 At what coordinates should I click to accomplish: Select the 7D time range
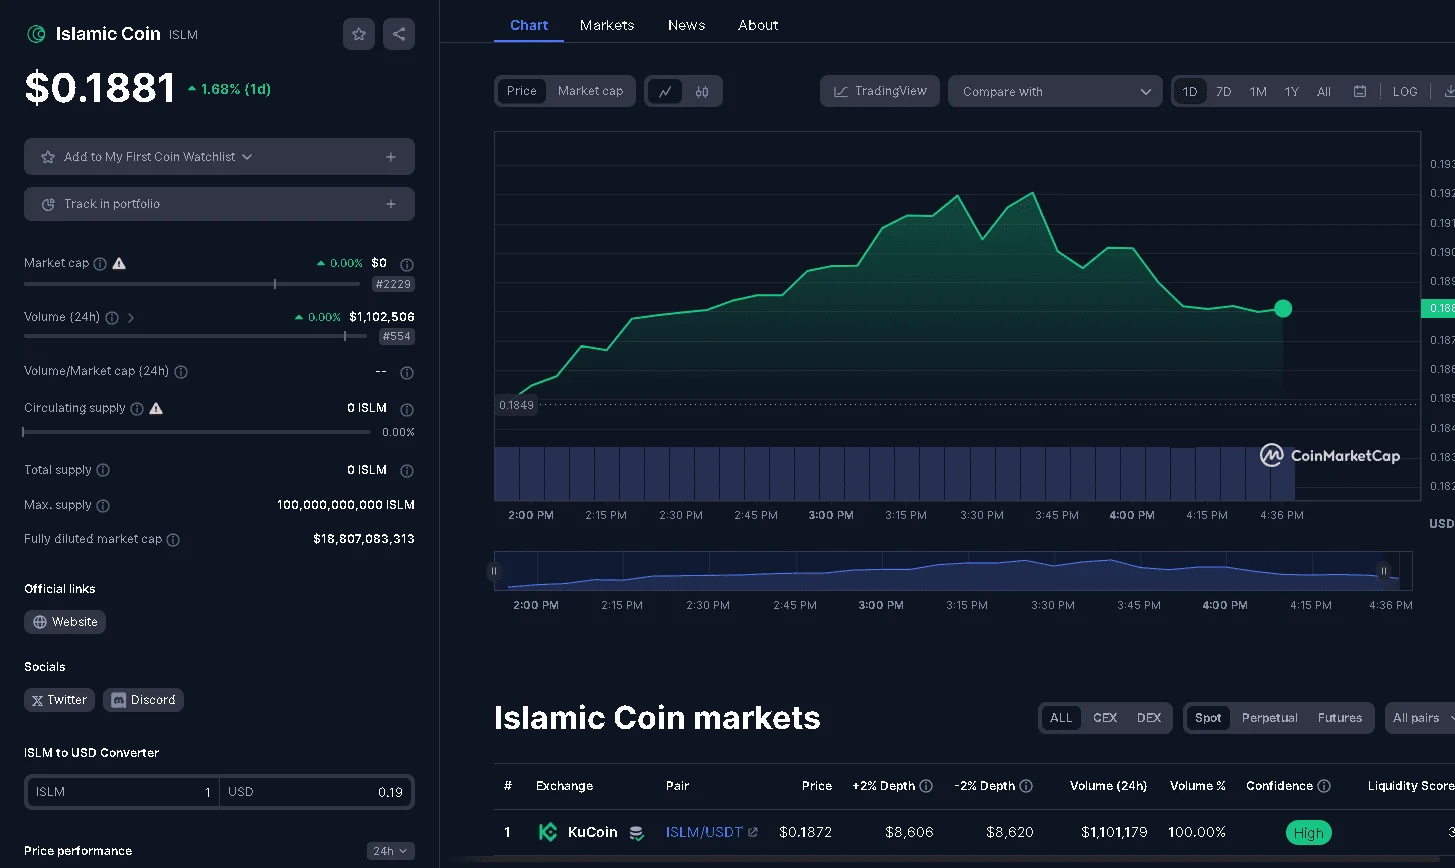[x=1224, y=91]
